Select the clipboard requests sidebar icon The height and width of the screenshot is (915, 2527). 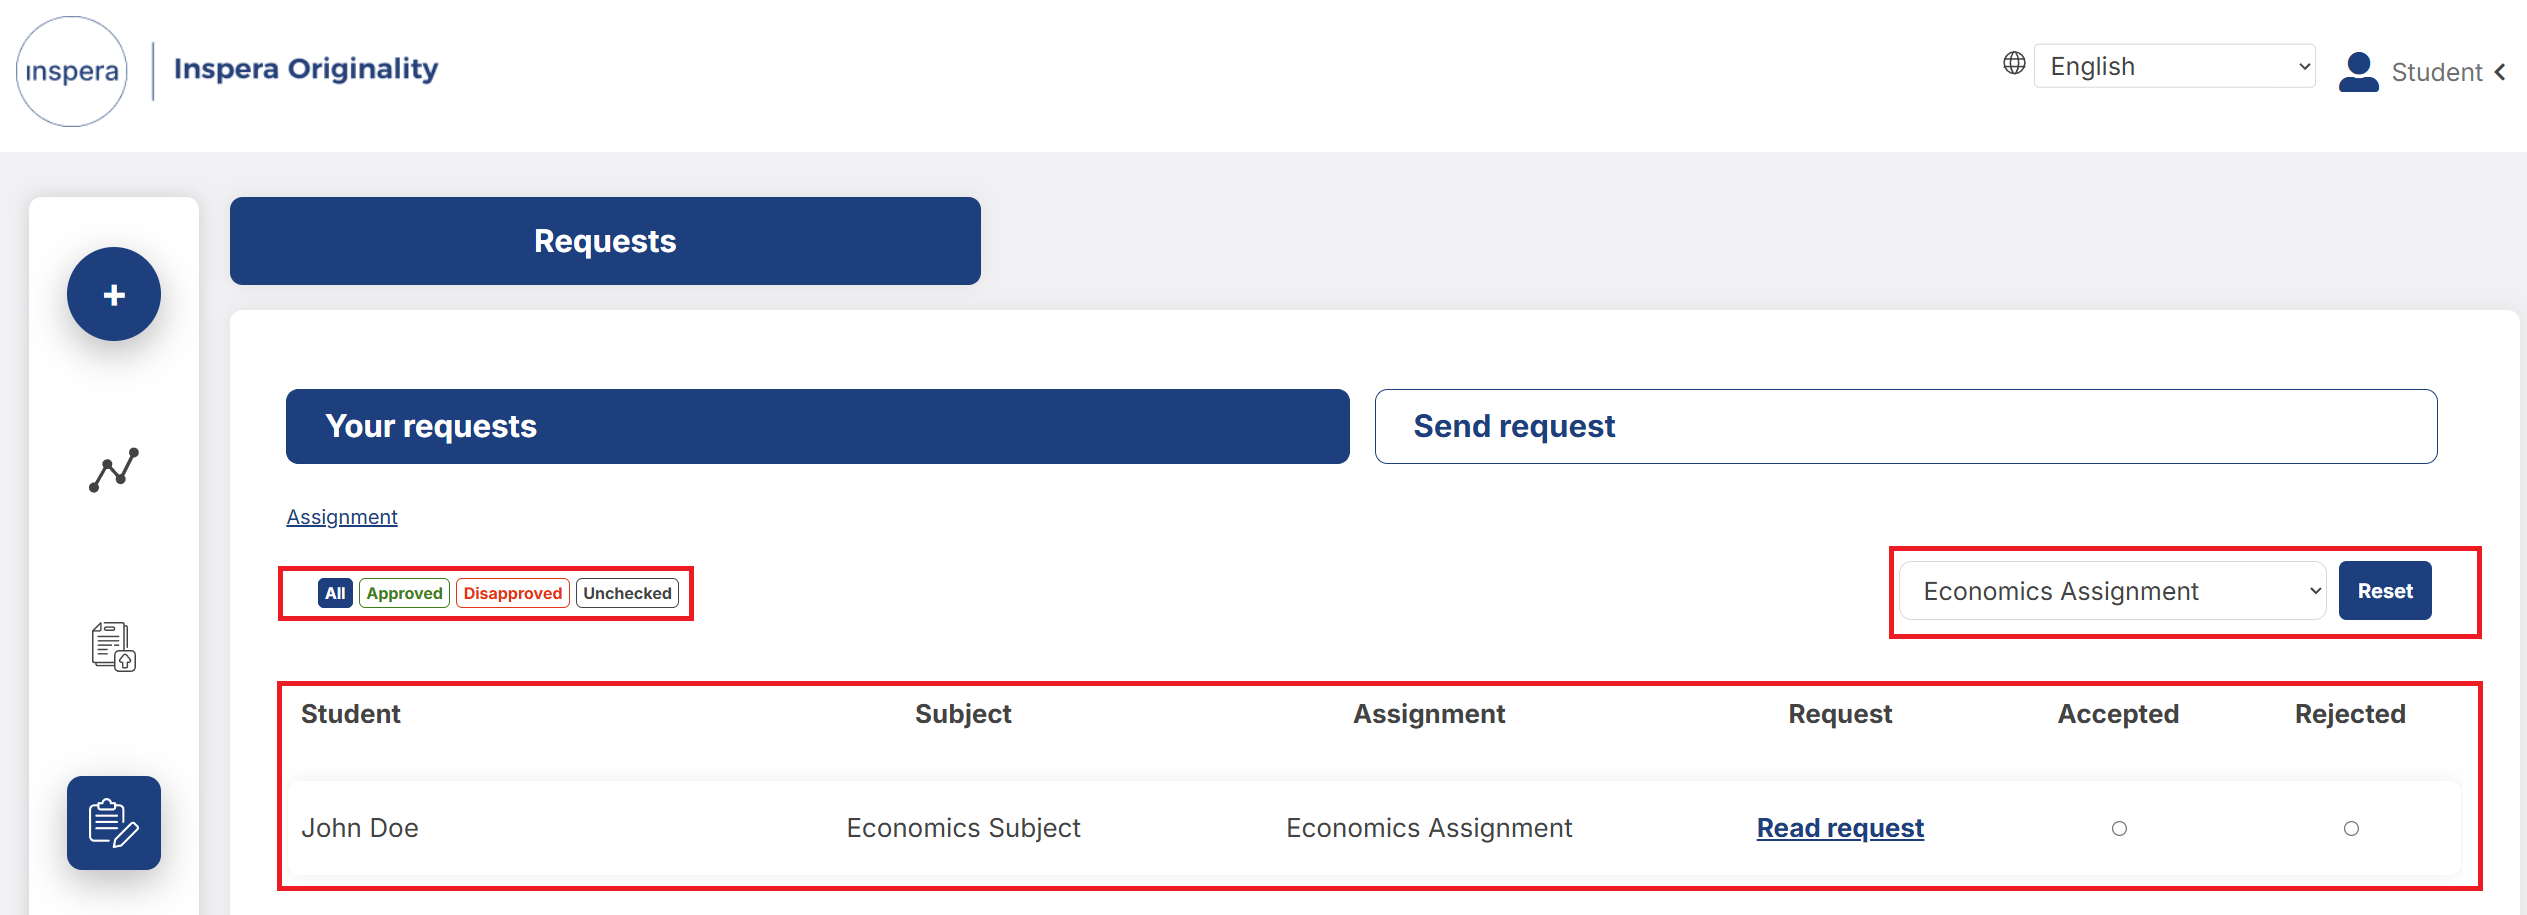pos(114,822)
